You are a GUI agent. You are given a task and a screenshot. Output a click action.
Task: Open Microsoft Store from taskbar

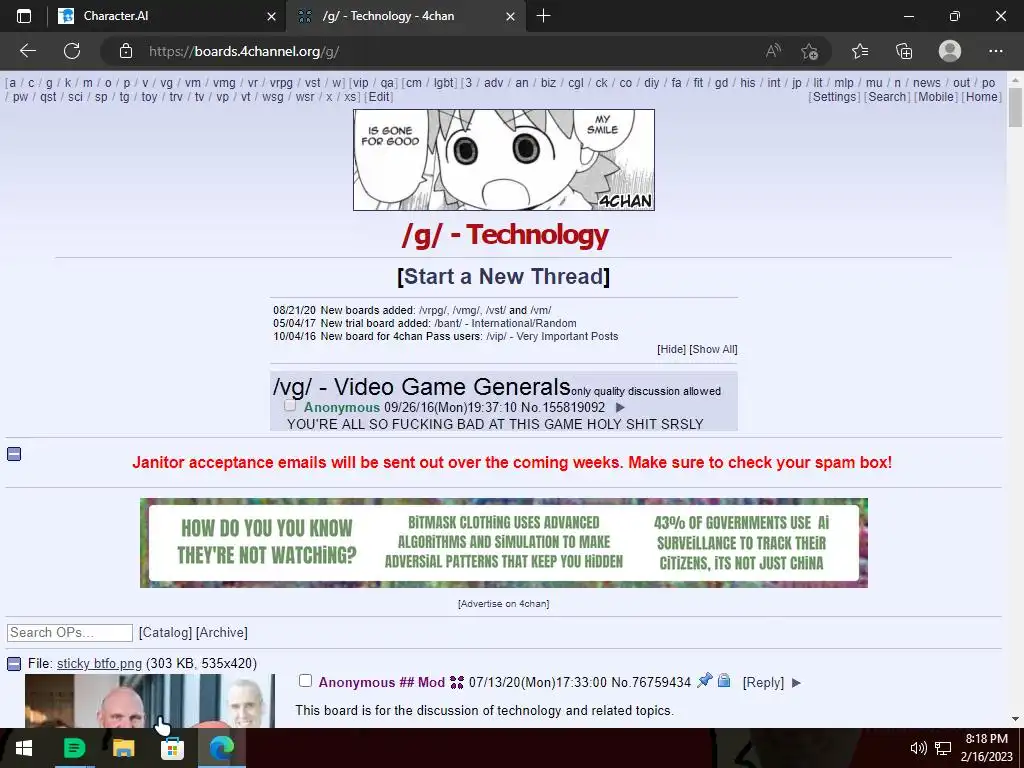click(172, 748)
